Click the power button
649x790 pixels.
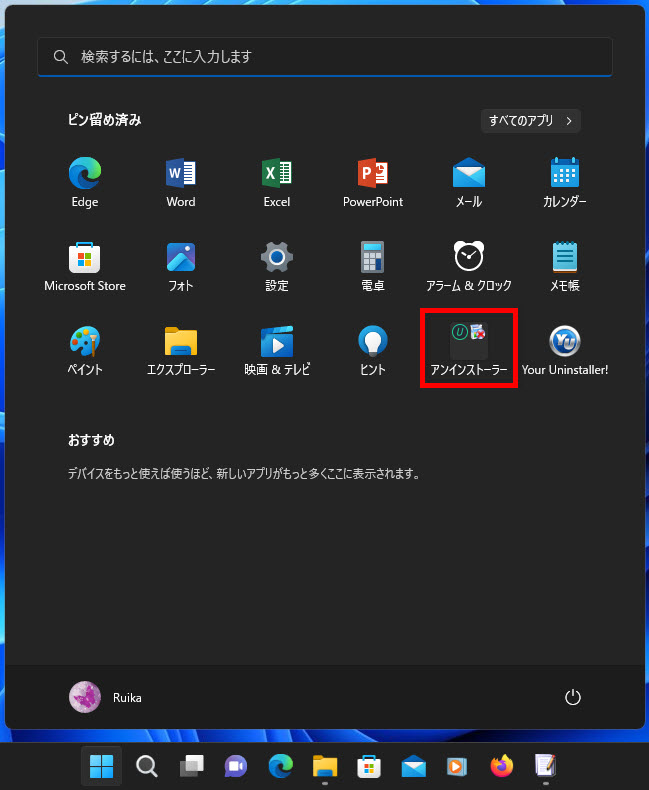pyautogui.click(x=573, y=697)
